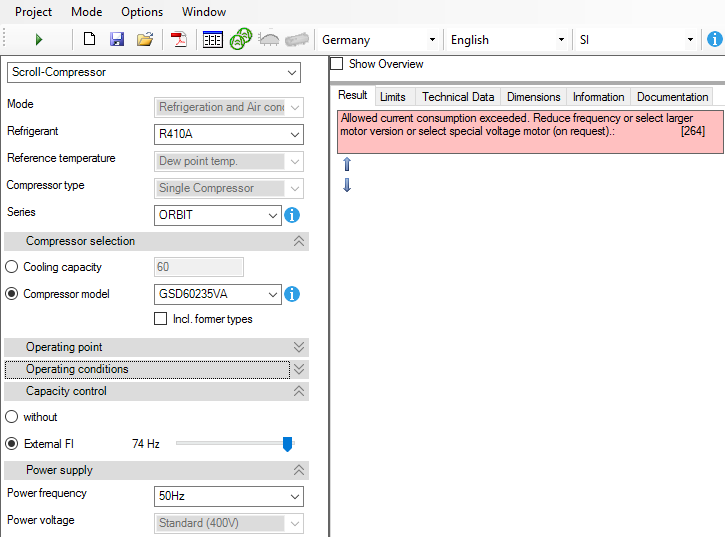Open a project with the folder icon
725x537 pixels.
145,40
